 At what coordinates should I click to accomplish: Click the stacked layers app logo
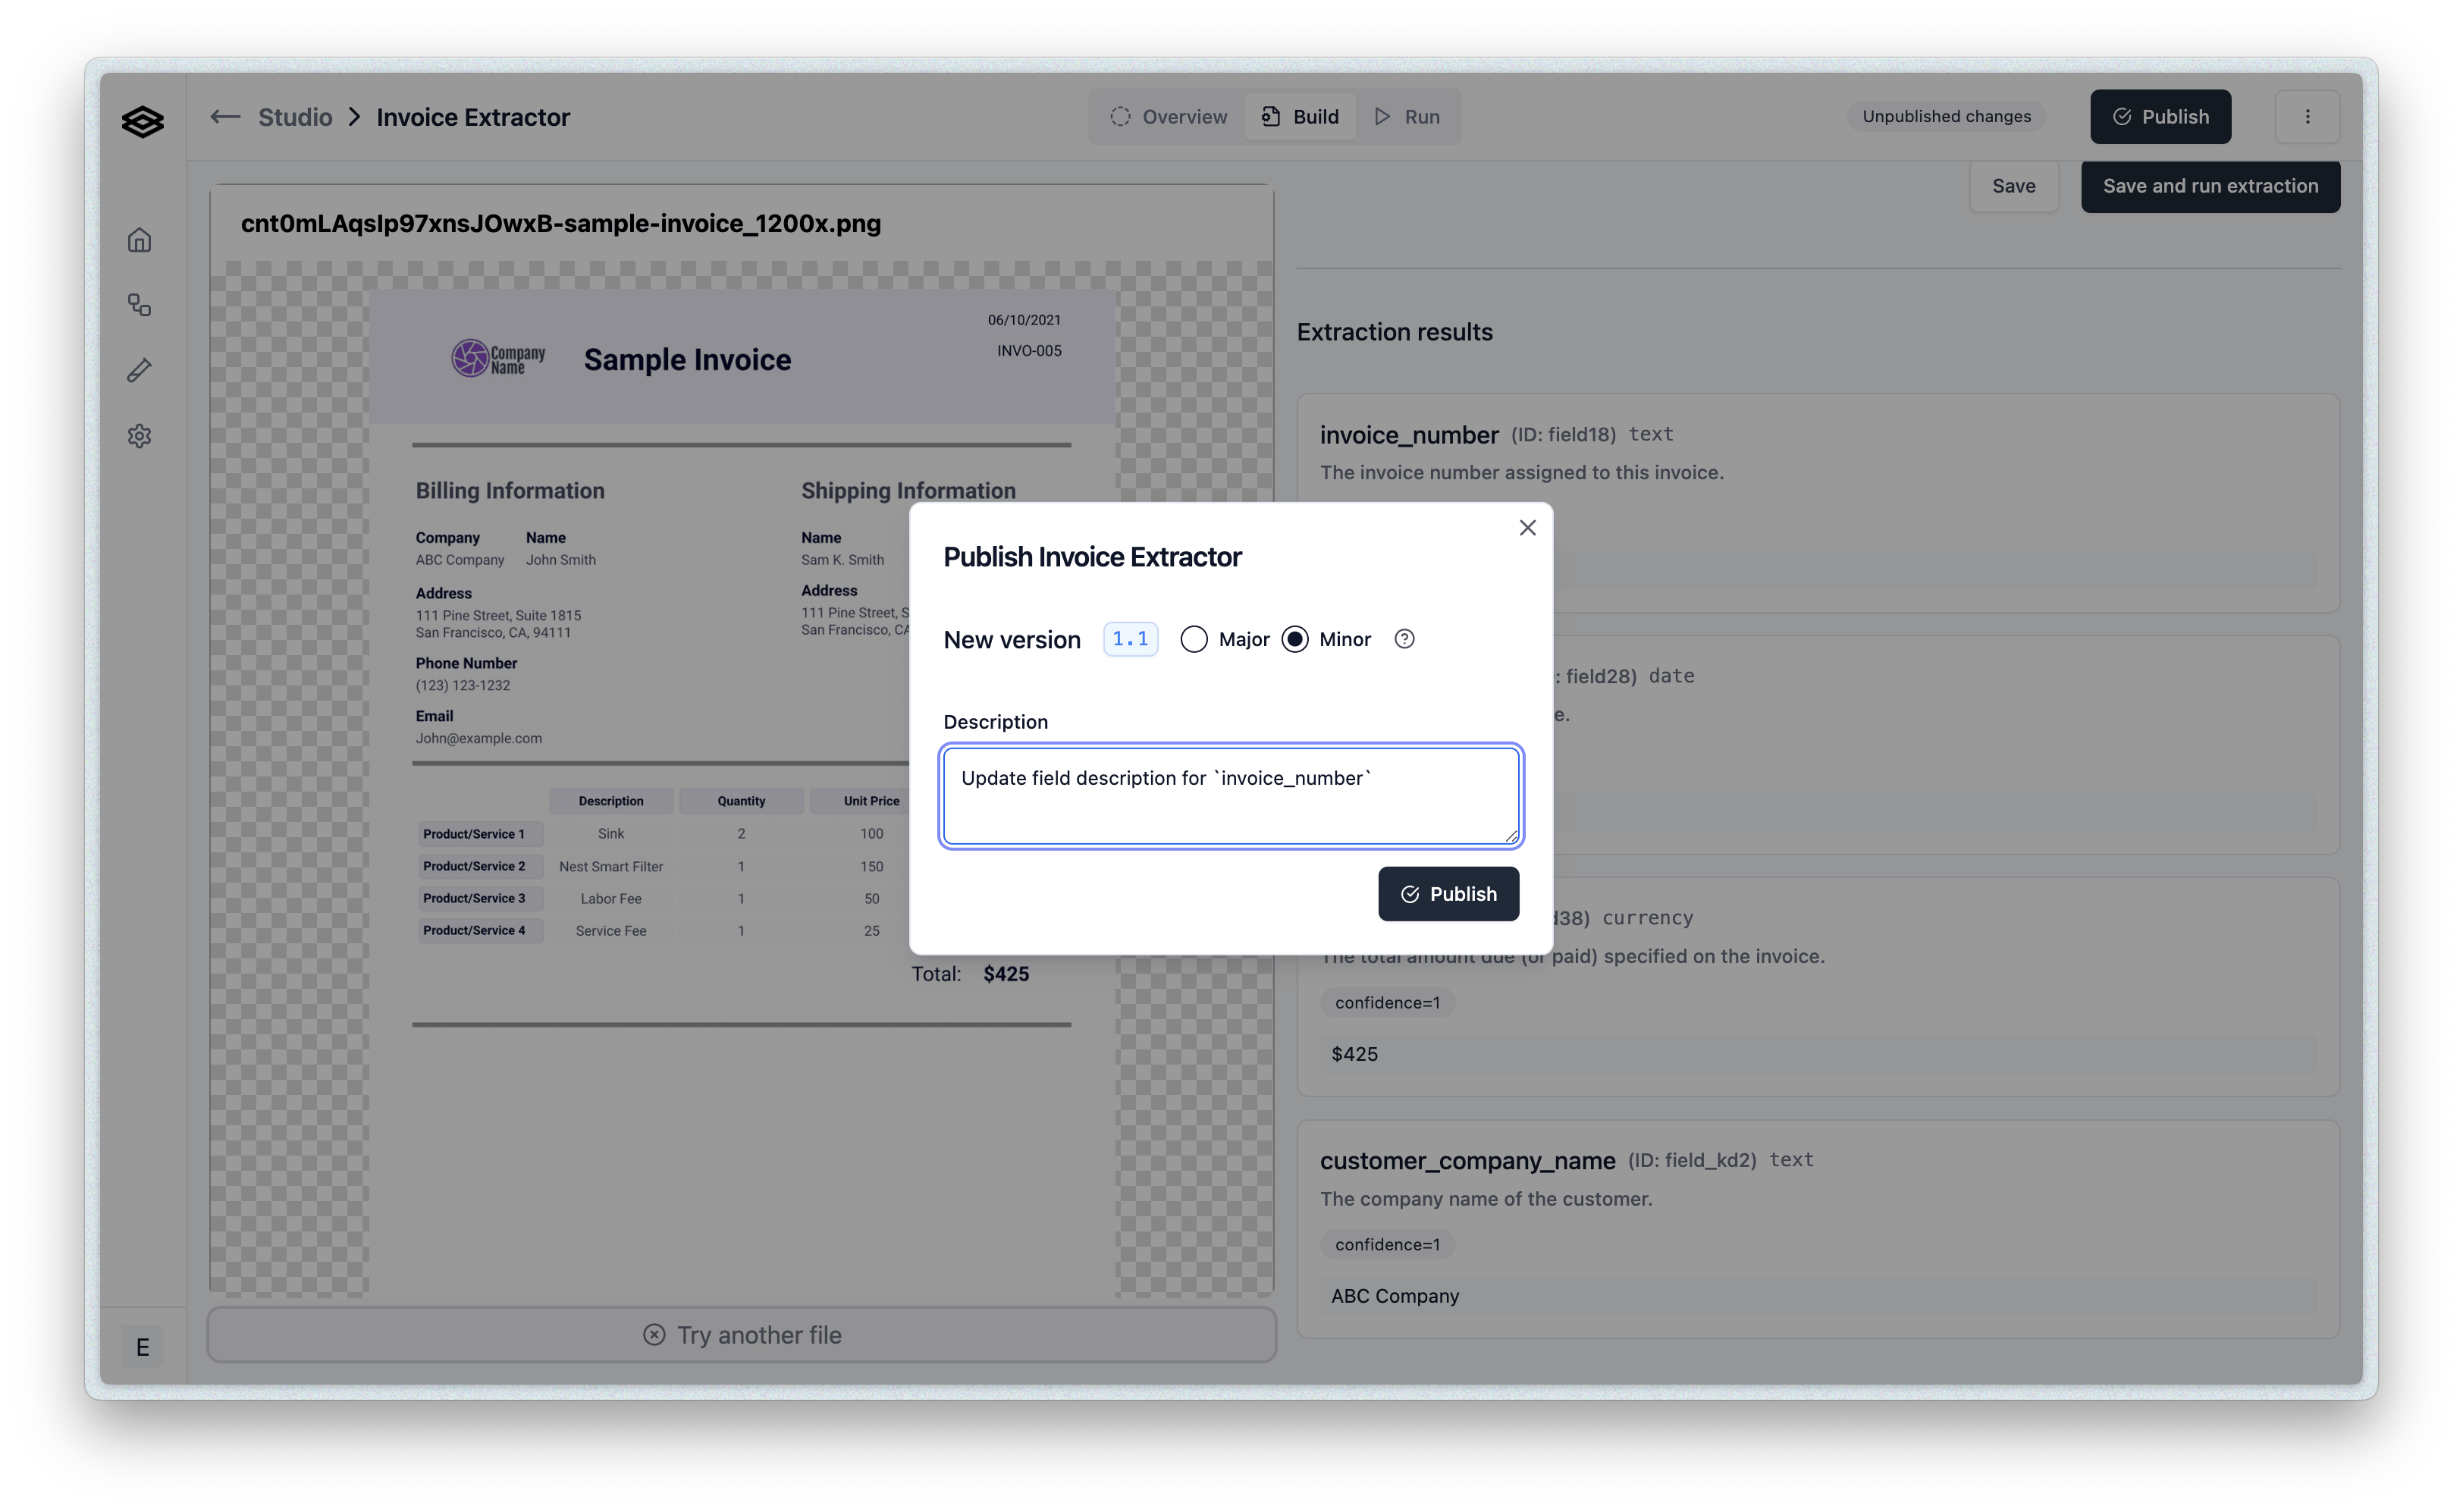[x=142, y=122]
